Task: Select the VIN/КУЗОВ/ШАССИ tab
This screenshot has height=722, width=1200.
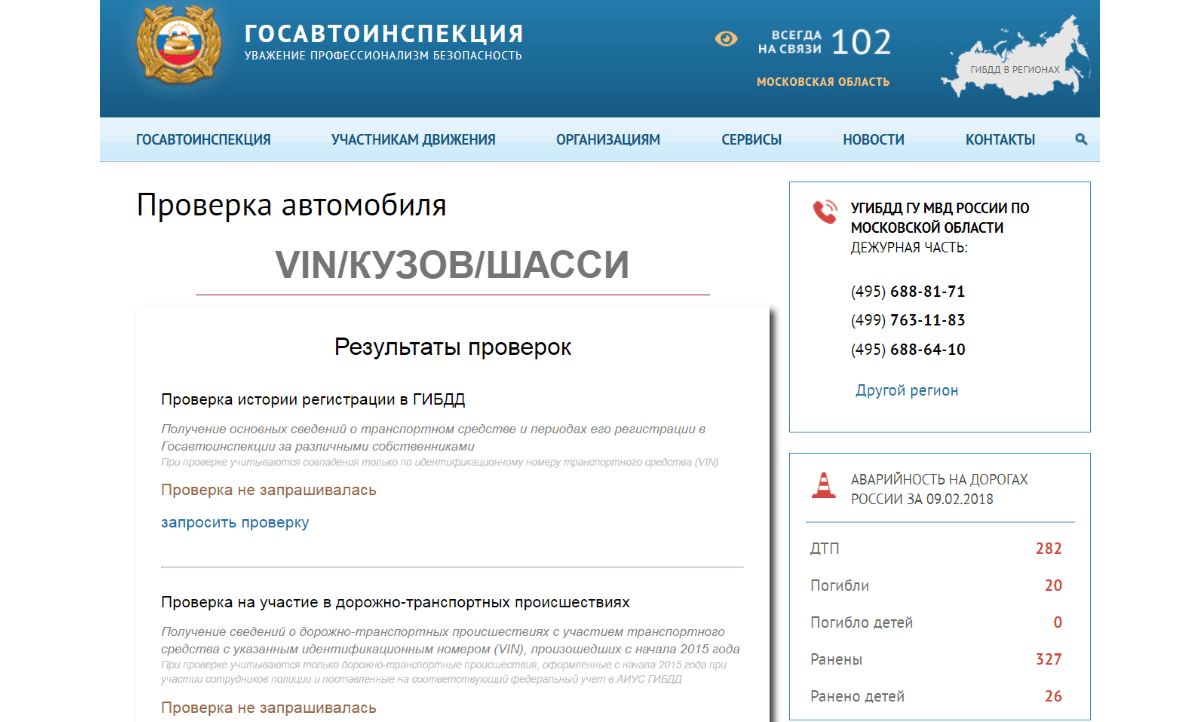Action: 452,264
